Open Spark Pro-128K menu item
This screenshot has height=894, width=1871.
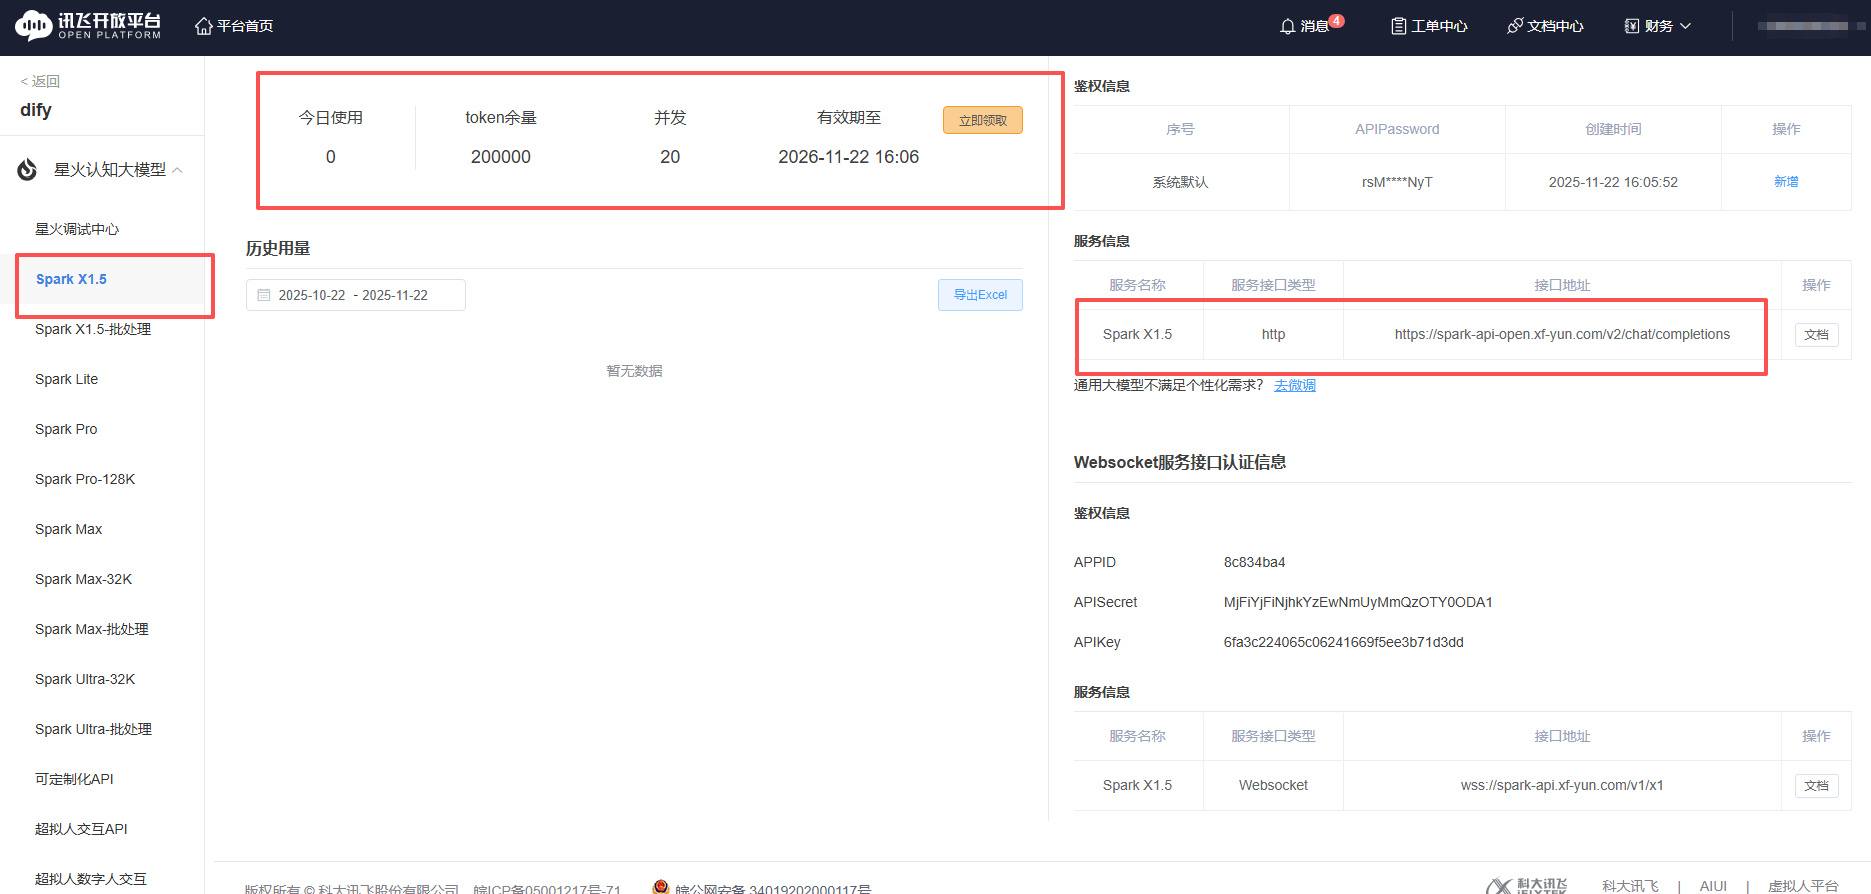[85, 479]
